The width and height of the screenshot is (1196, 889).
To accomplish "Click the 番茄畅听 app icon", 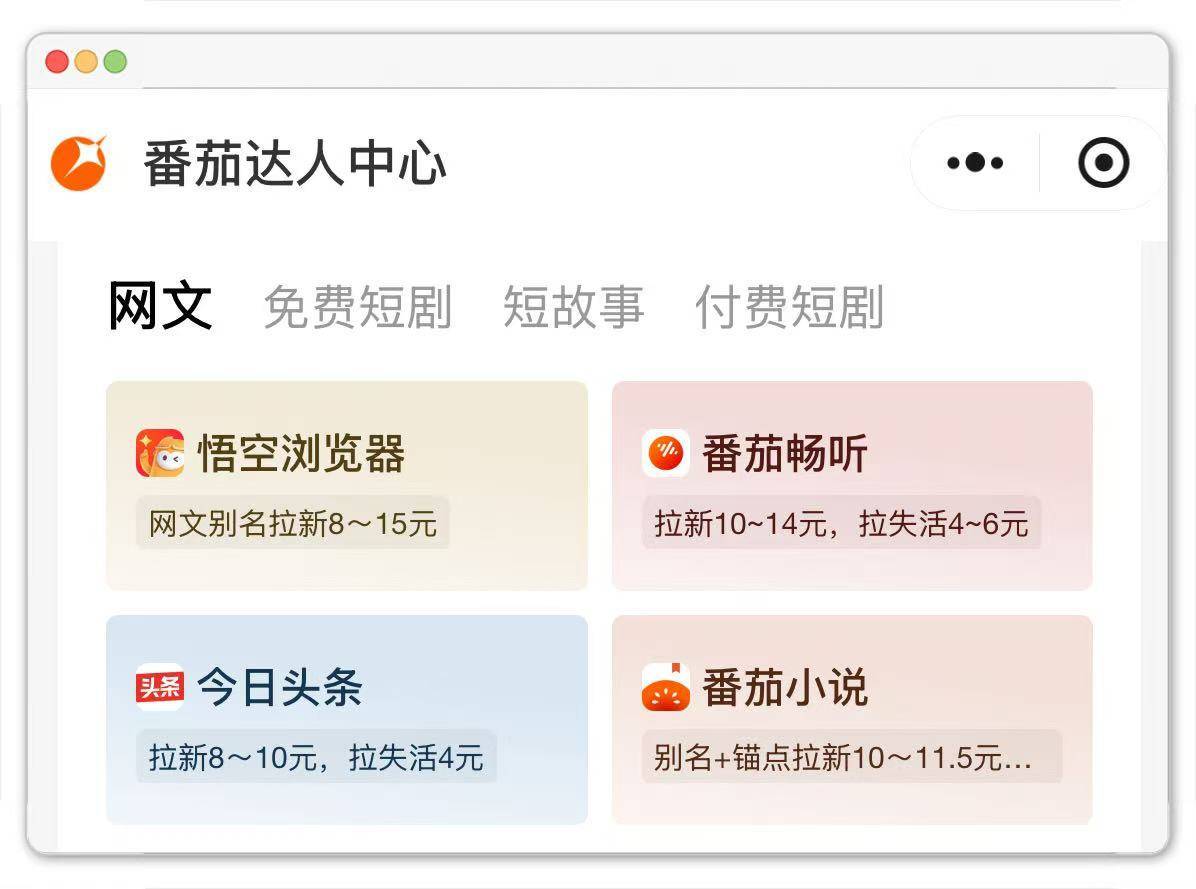I will [666, 453].
